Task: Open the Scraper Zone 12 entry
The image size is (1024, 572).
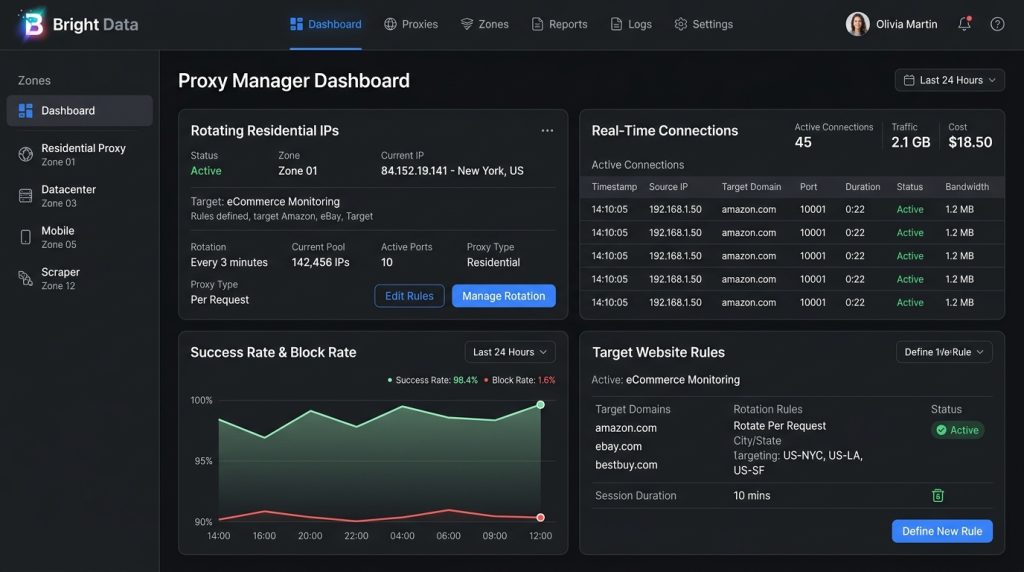Action: [80, 278]
